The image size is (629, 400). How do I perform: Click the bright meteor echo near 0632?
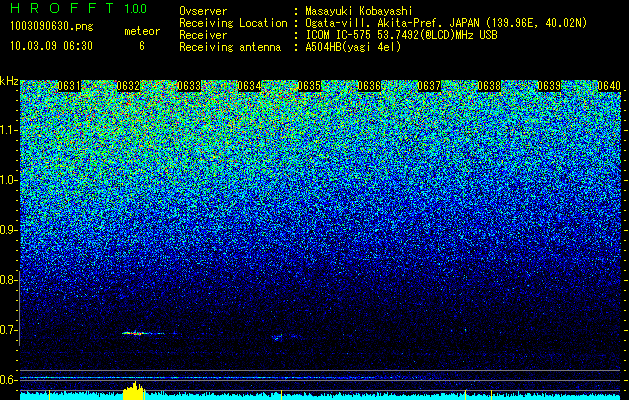coord(143,333)
